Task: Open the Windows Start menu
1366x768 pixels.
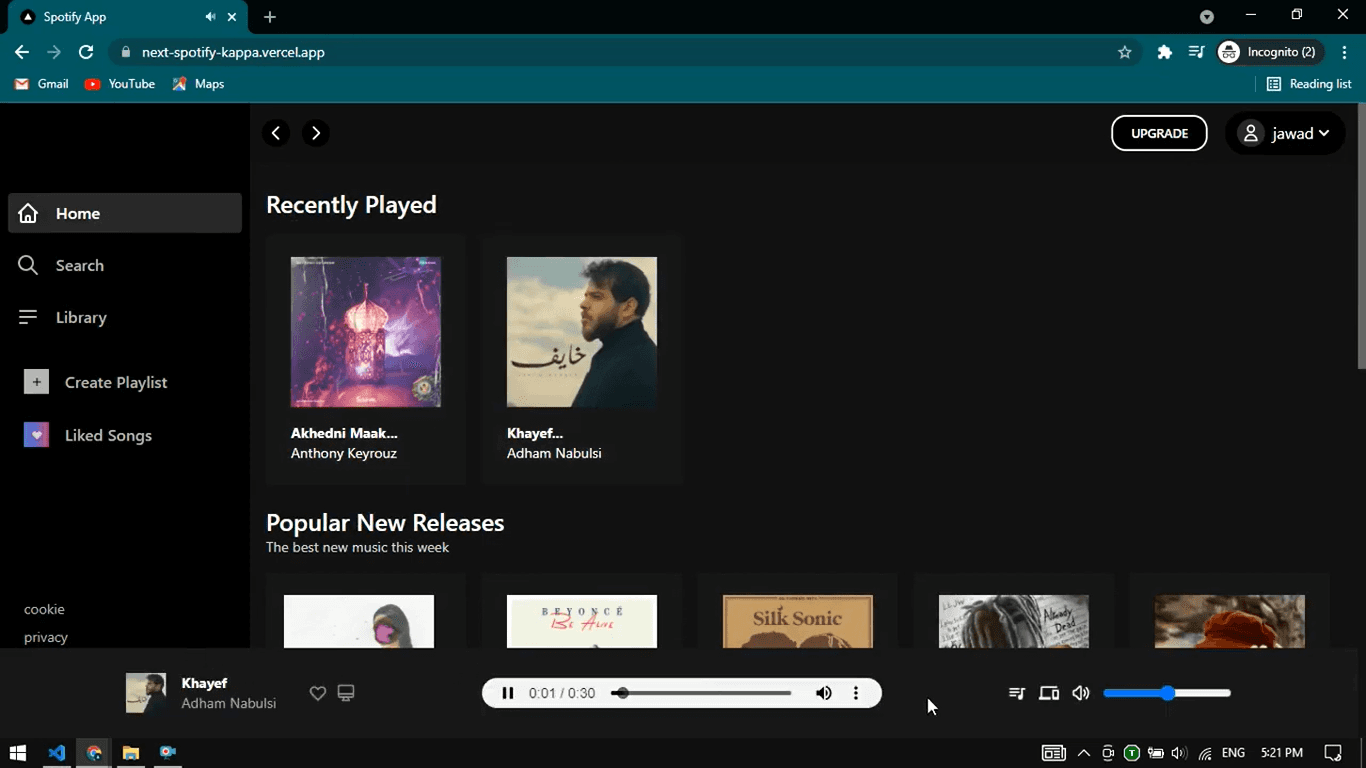Action: [x=17, y=753]
